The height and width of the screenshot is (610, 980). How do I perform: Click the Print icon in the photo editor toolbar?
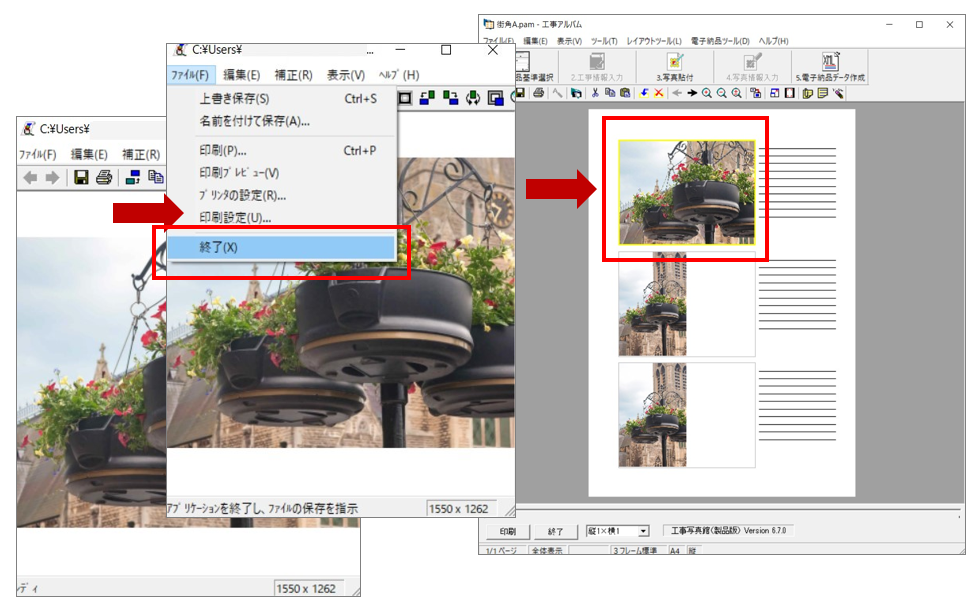pyautogui.click(x=105, y=177)
